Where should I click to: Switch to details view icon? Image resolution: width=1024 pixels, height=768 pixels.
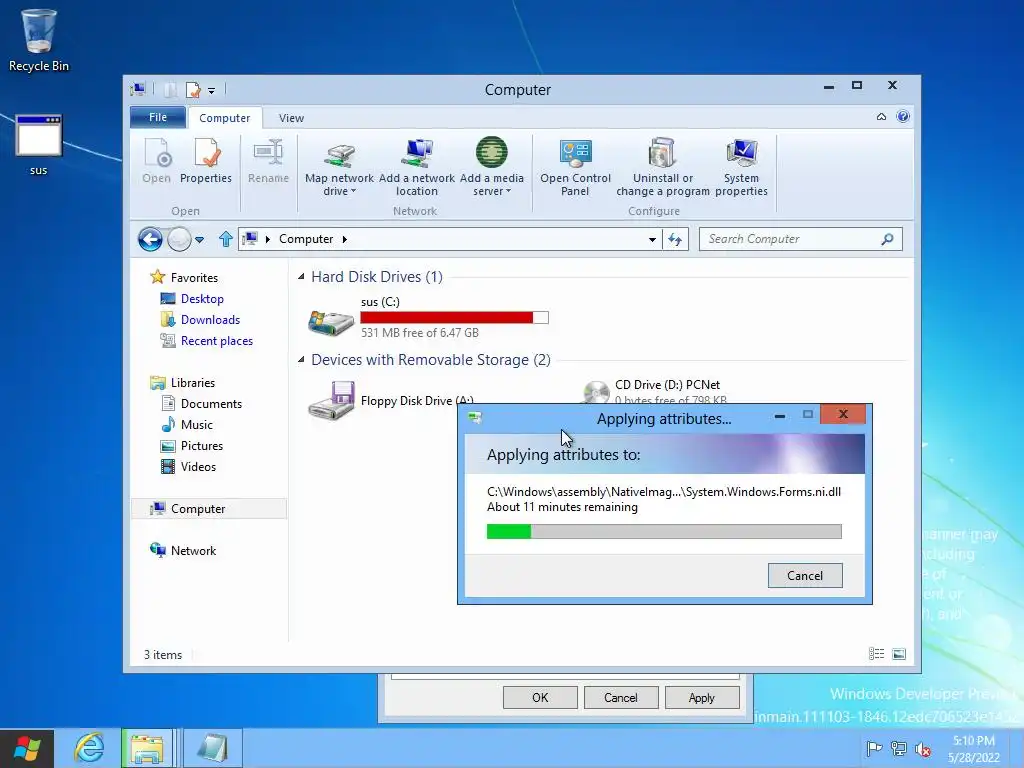click(x=876, y=654)
